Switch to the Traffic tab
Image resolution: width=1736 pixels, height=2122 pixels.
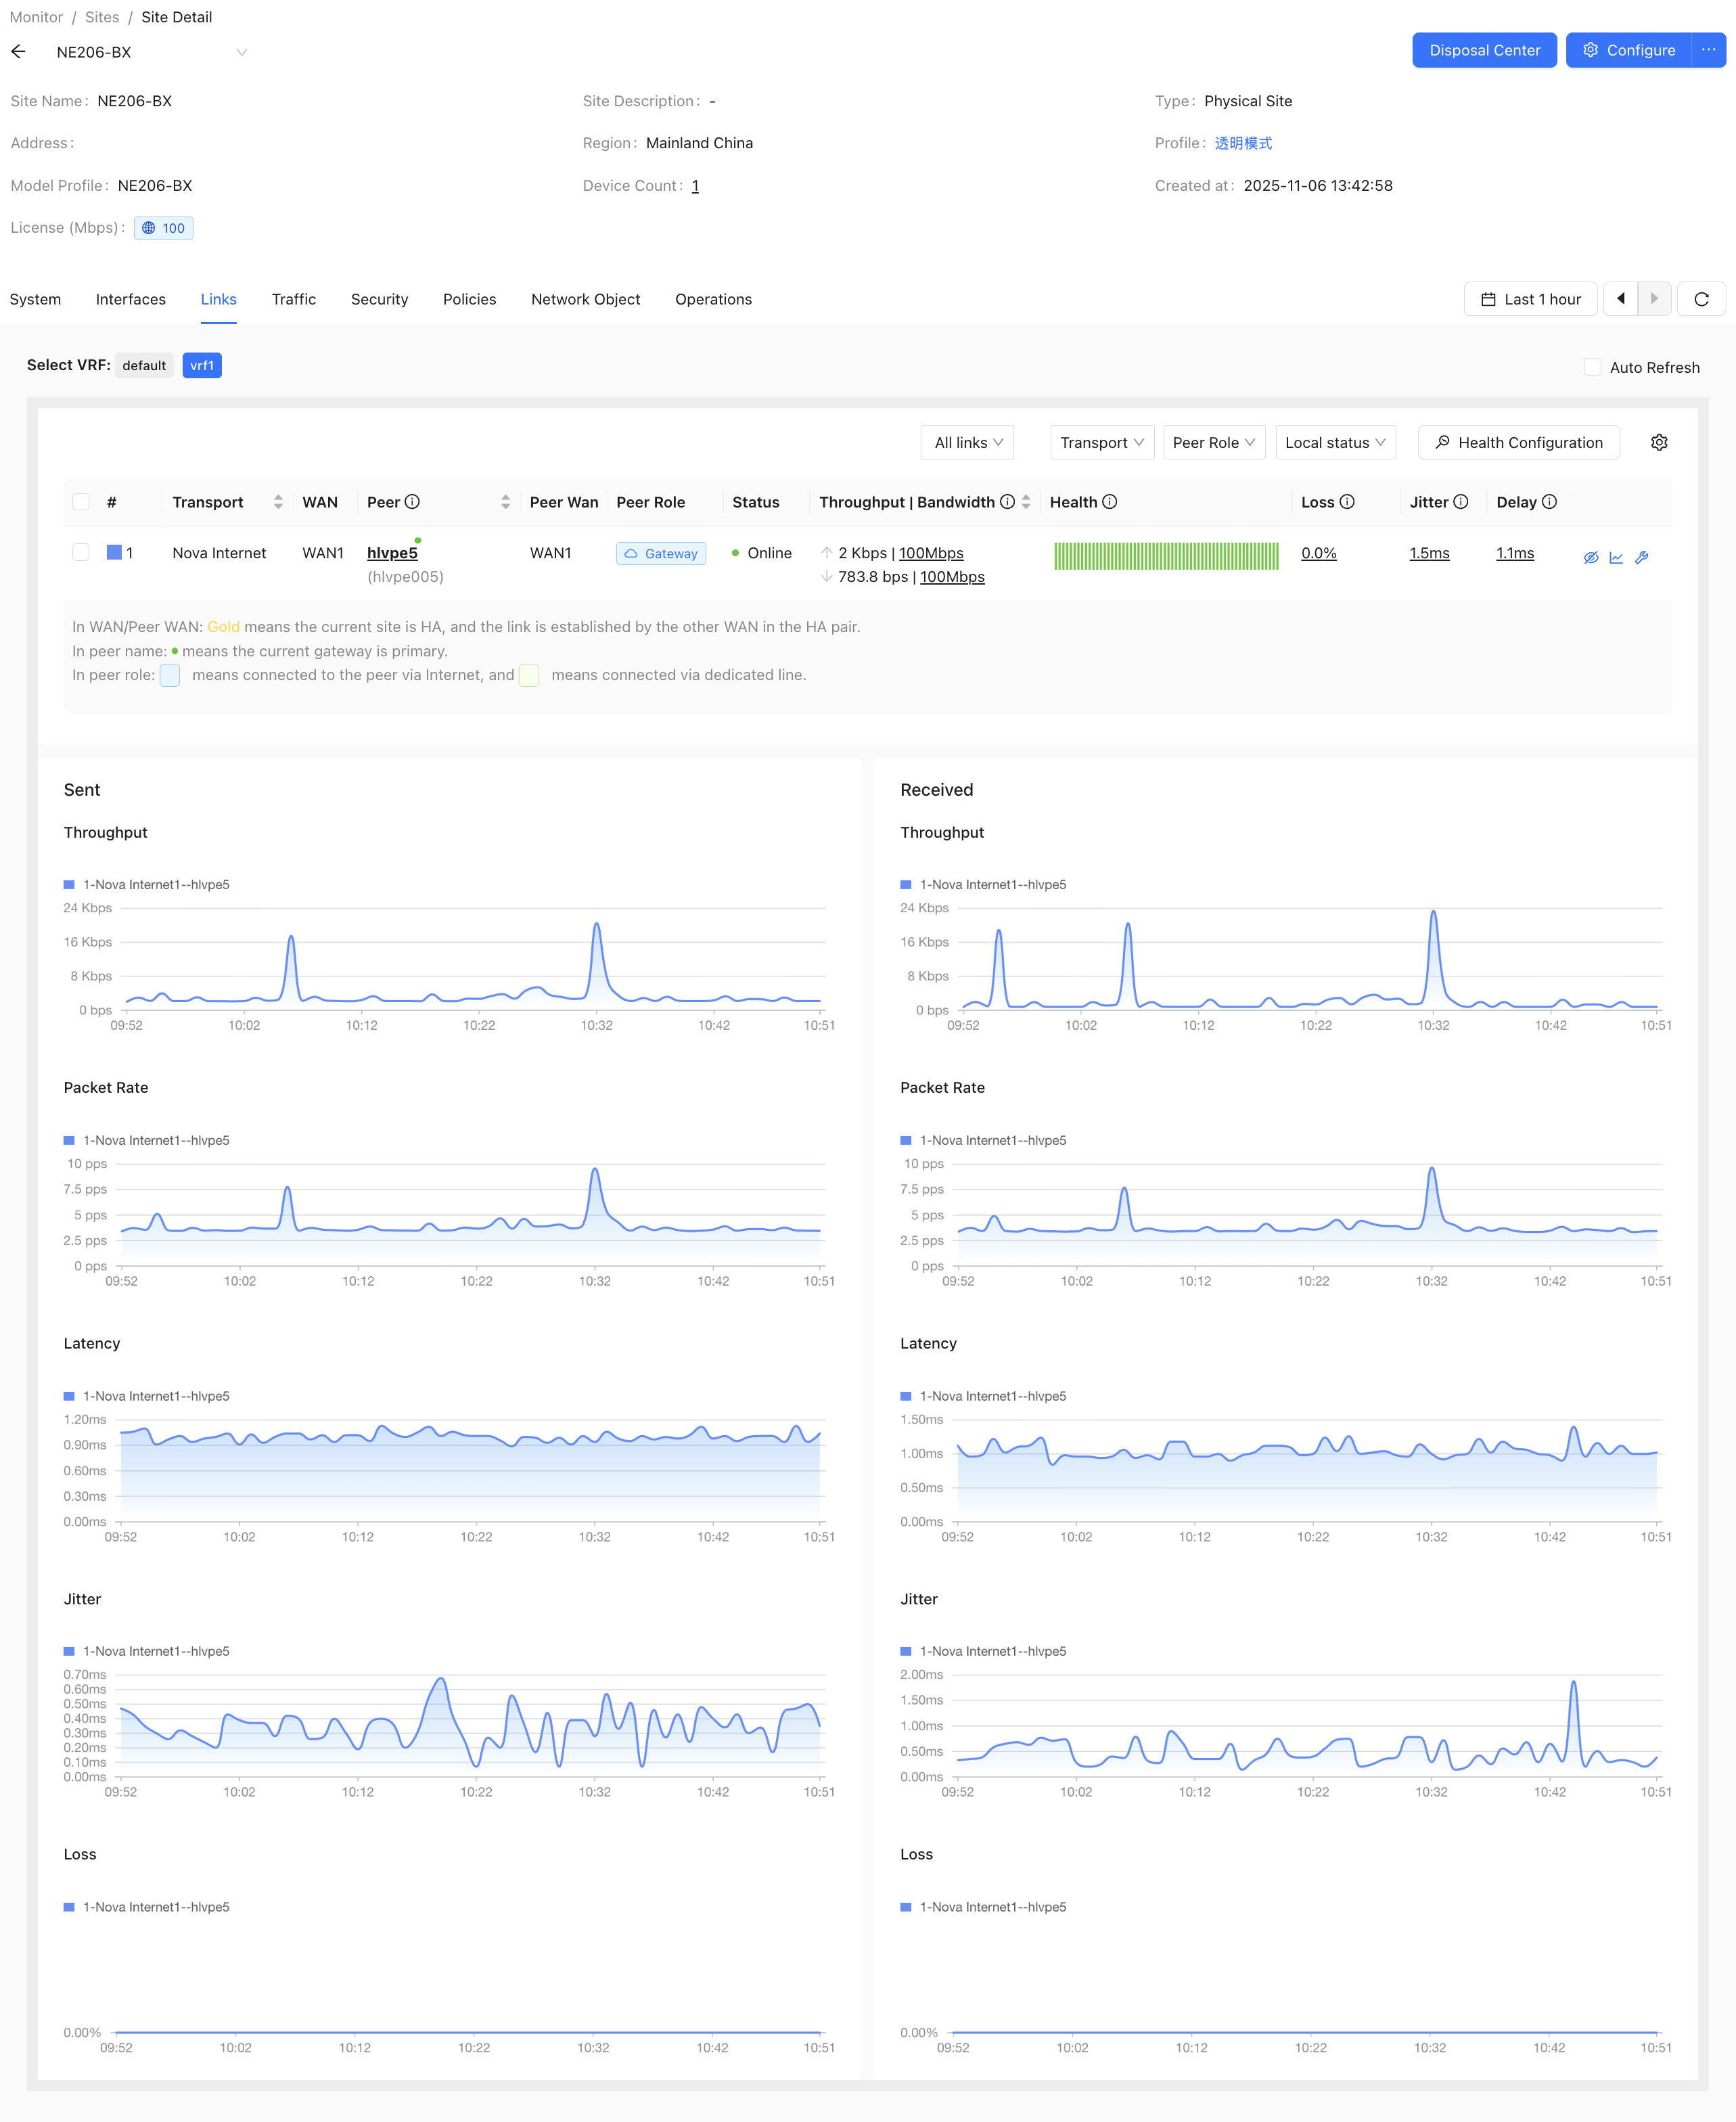pos(294,299)
